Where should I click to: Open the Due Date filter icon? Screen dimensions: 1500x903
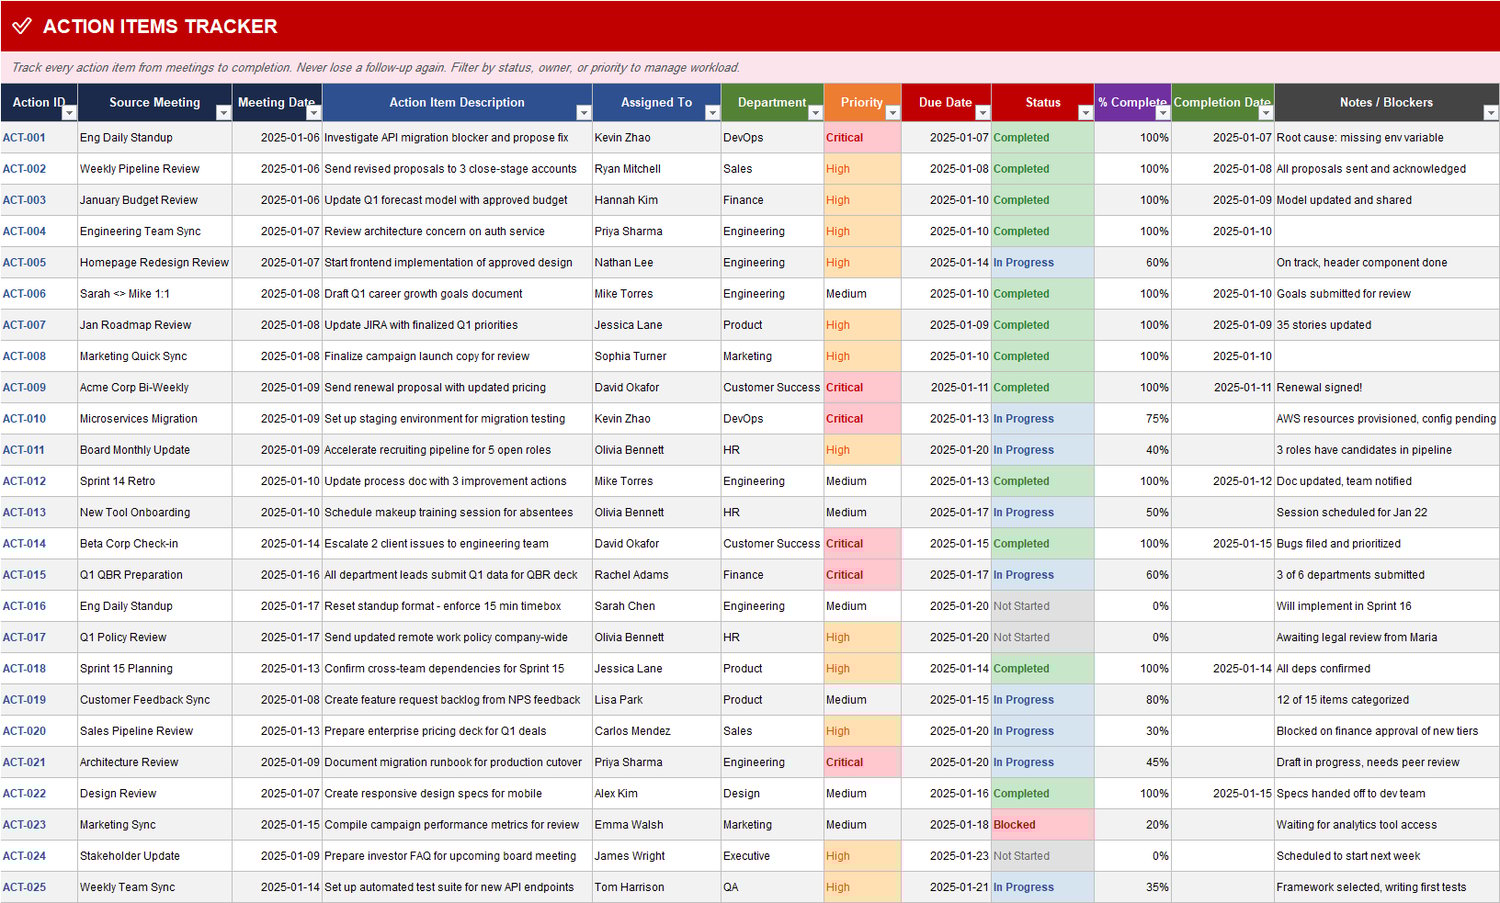[982, 112]
